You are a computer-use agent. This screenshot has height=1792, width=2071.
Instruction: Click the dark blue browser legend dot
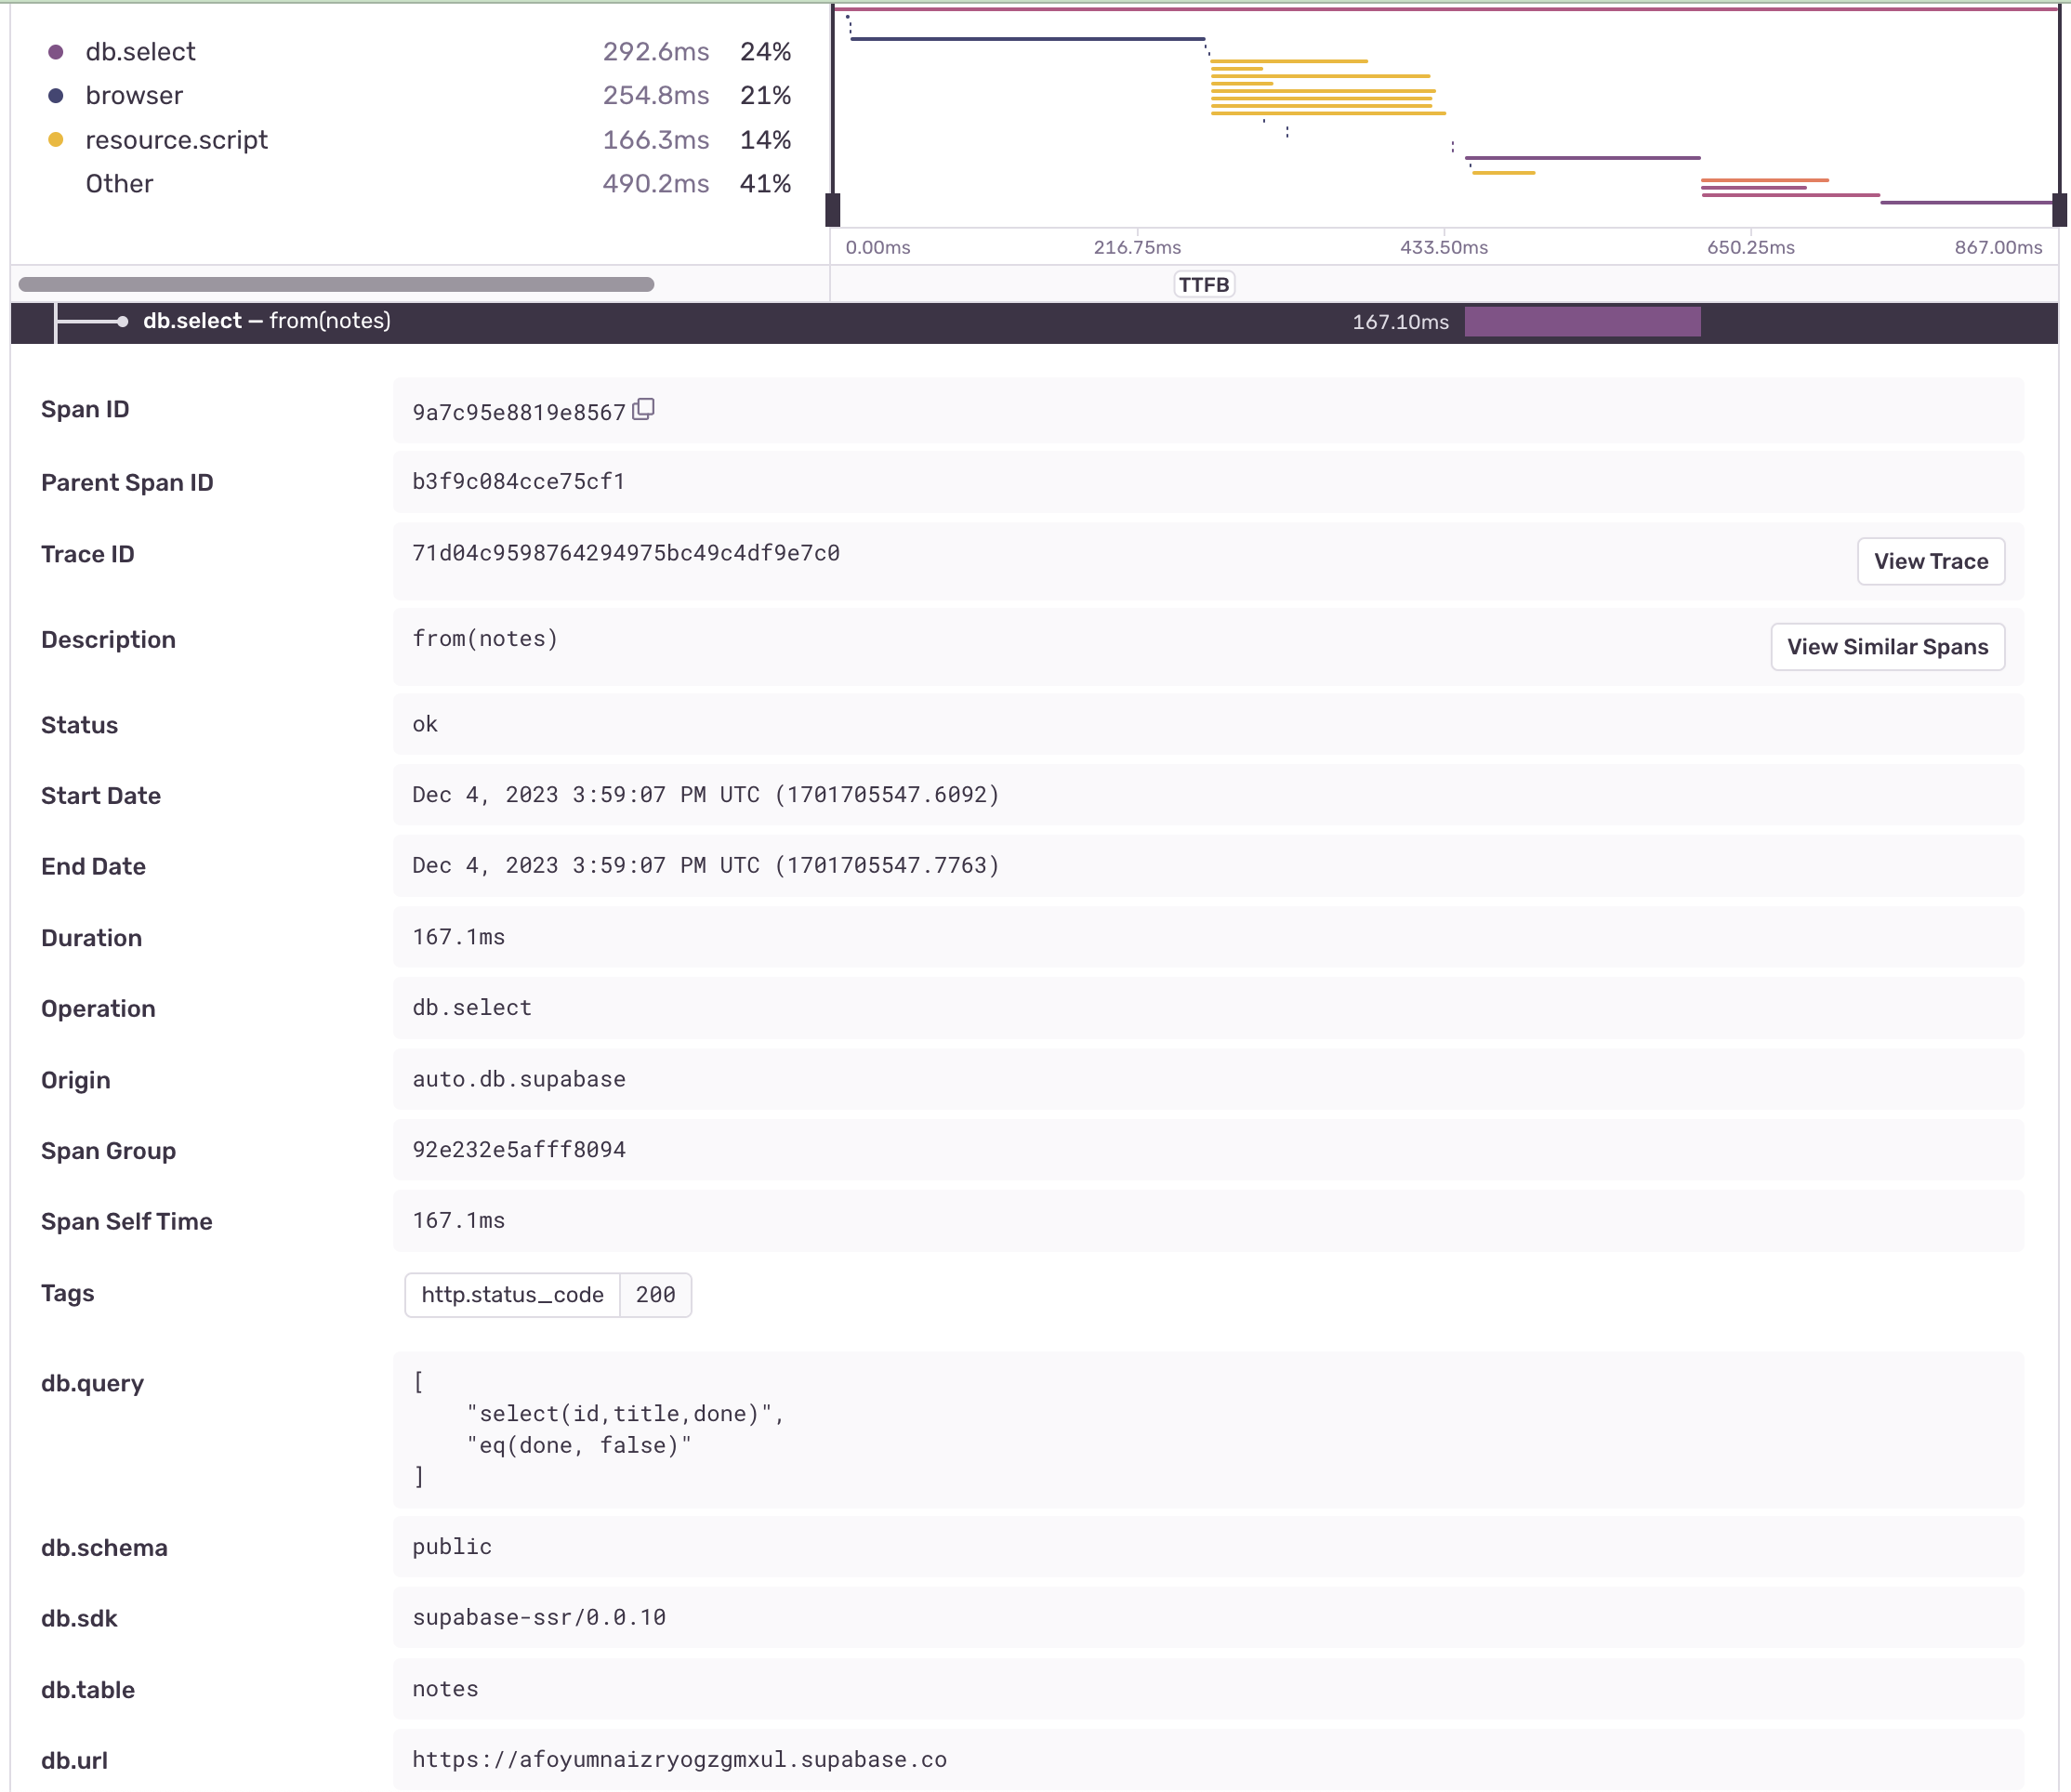pyautogui.click(x=56, y=96)
